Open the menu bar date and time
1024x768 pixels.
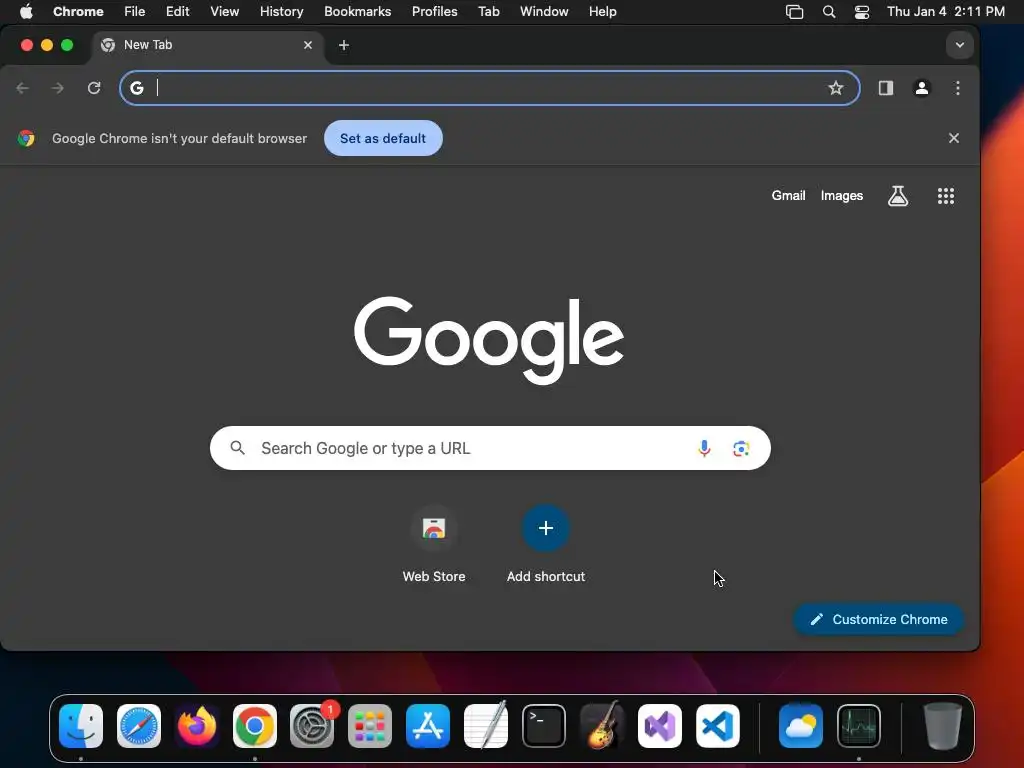946,11
